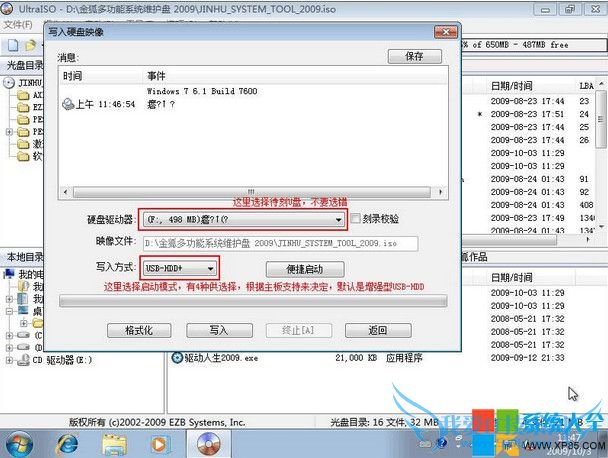
Task: Open the Windows Start orb
Action: click(19, 444)
